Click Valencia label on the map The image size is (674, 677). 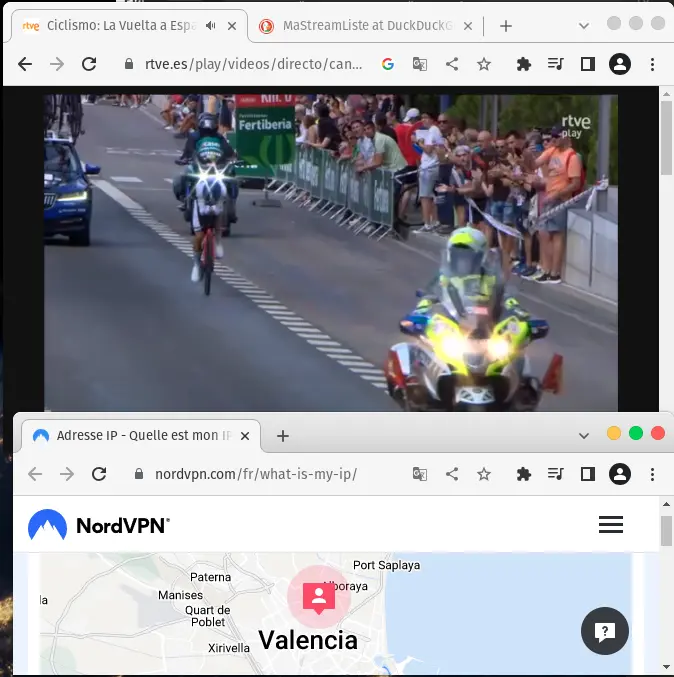click(308, 640)
